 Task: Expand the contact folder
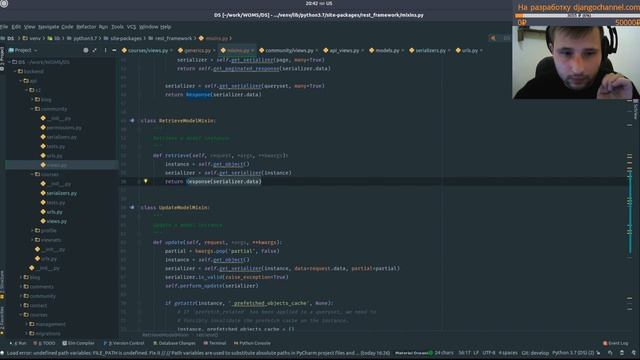(x=21, y=306)
